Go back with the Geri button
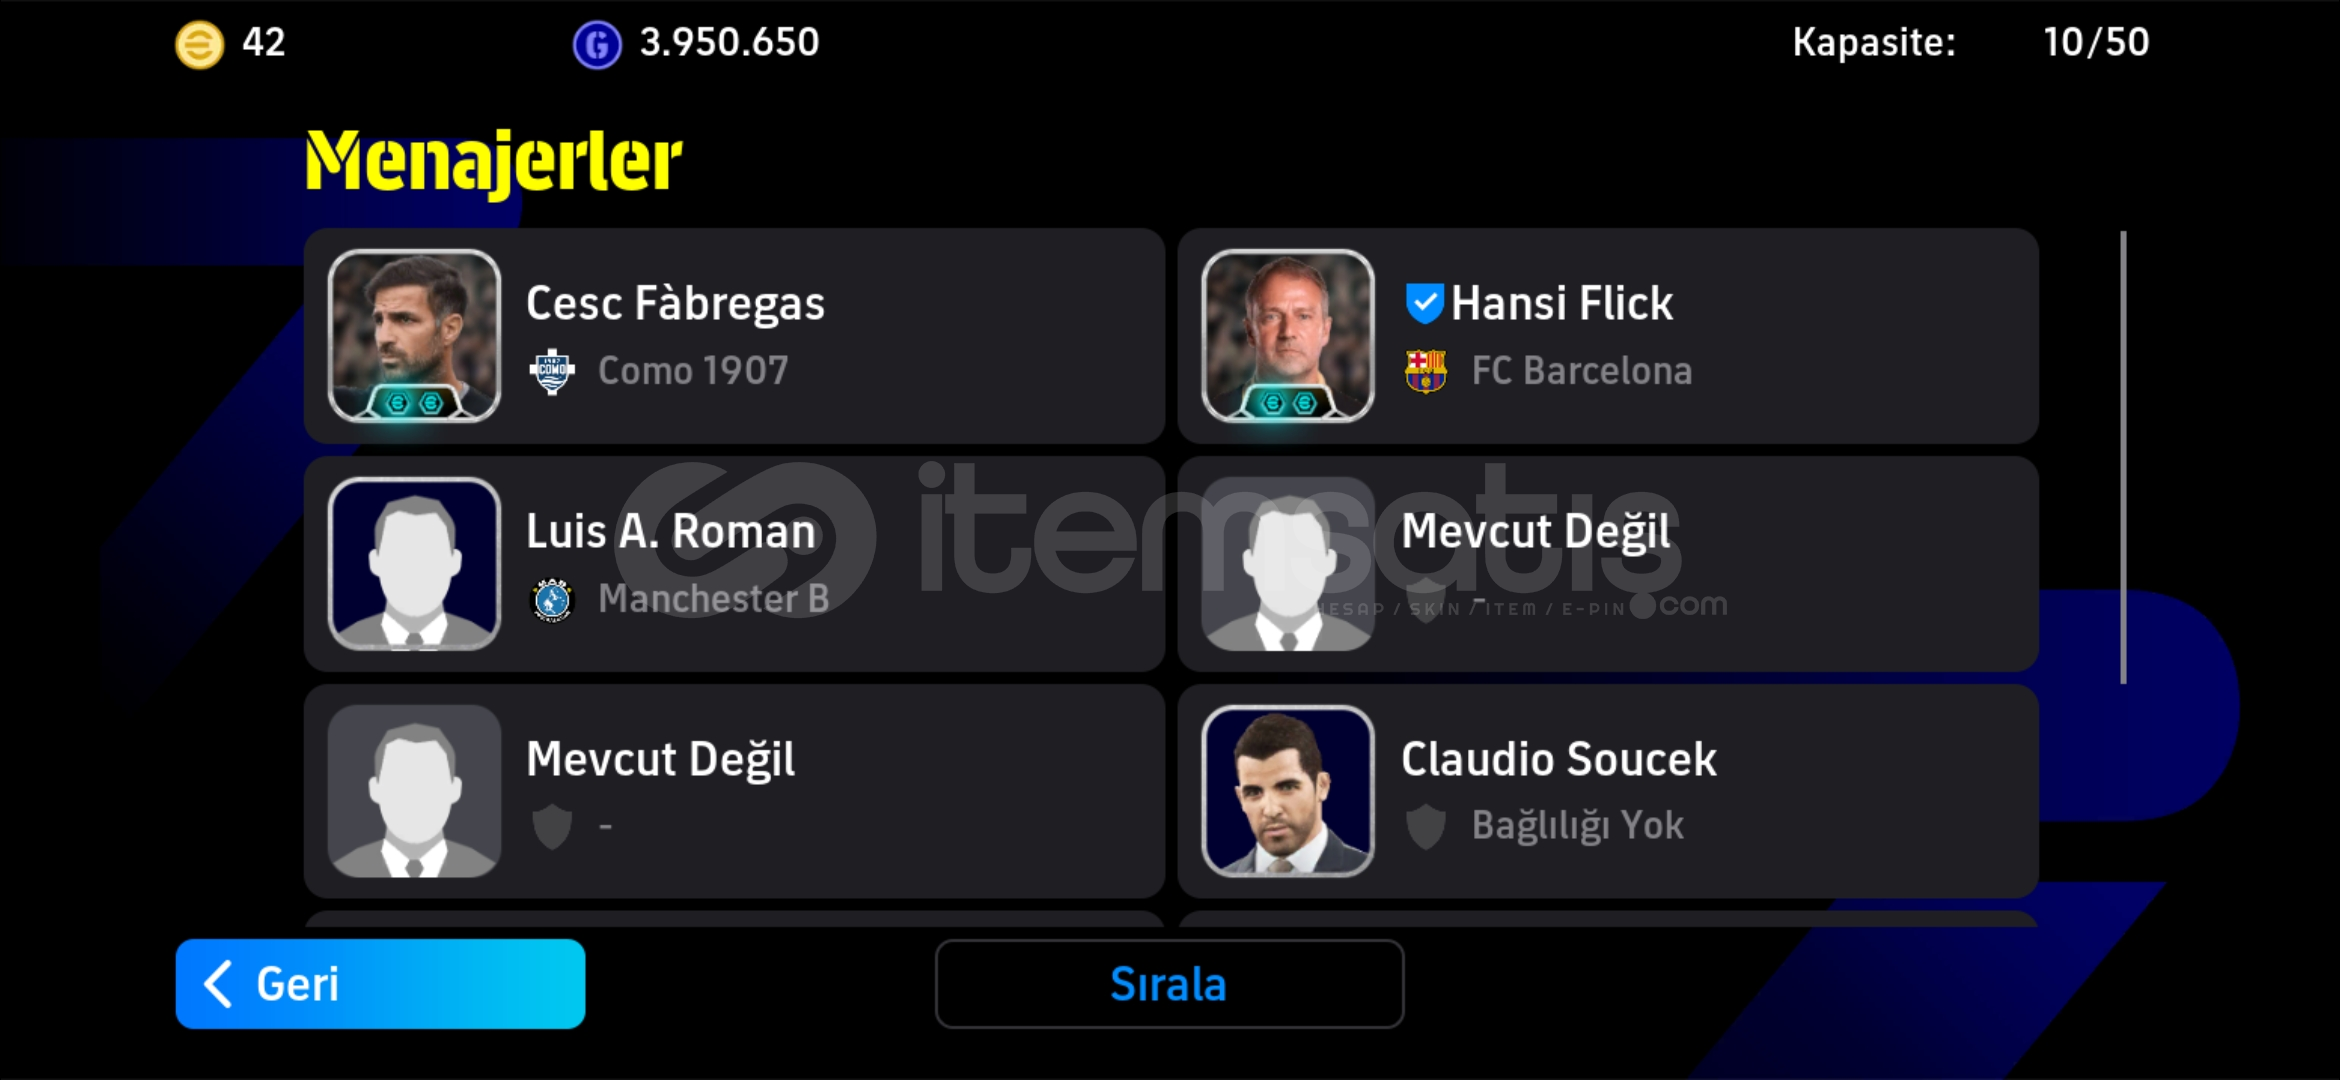 point(380,984)
